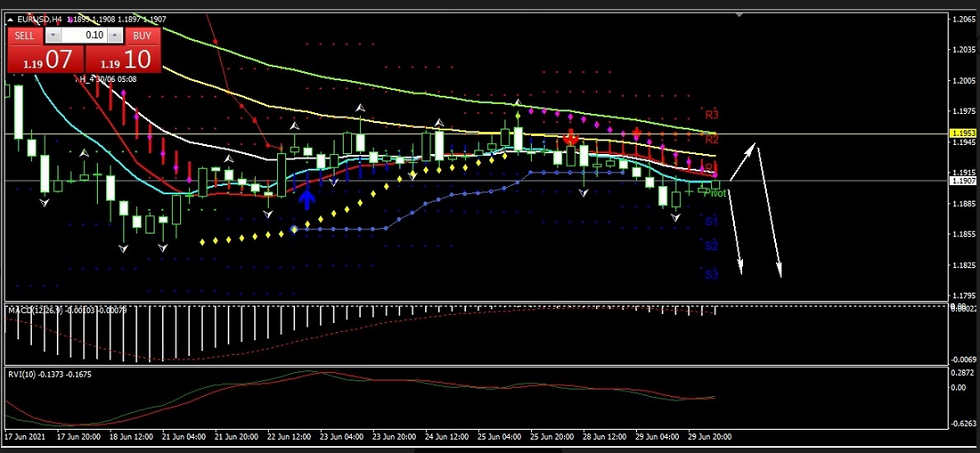Select the R3 resistance level label
980x453 pixels.
pos(712,115)
